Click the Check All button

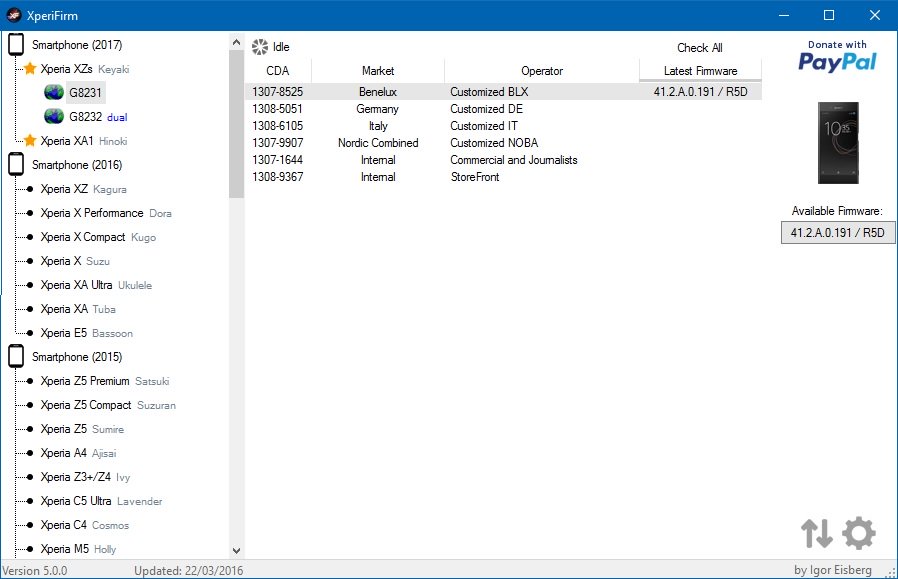(x=700, y=48)
